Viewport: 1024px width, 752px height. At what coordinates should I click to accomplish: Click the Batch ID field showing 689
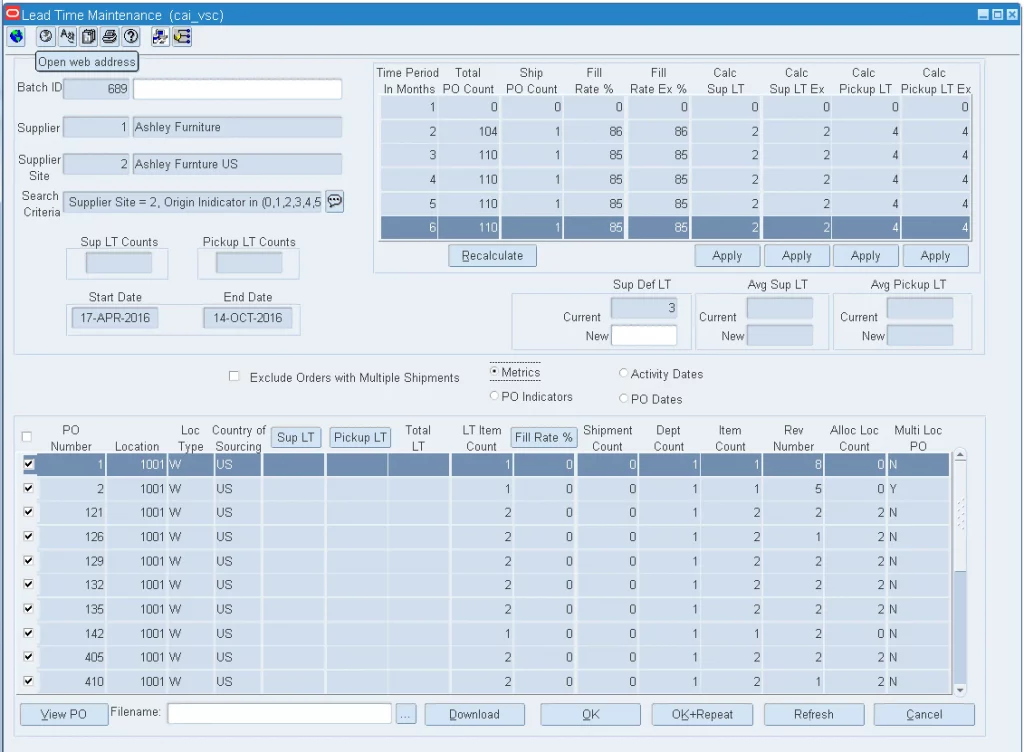[x=97, y=89]
